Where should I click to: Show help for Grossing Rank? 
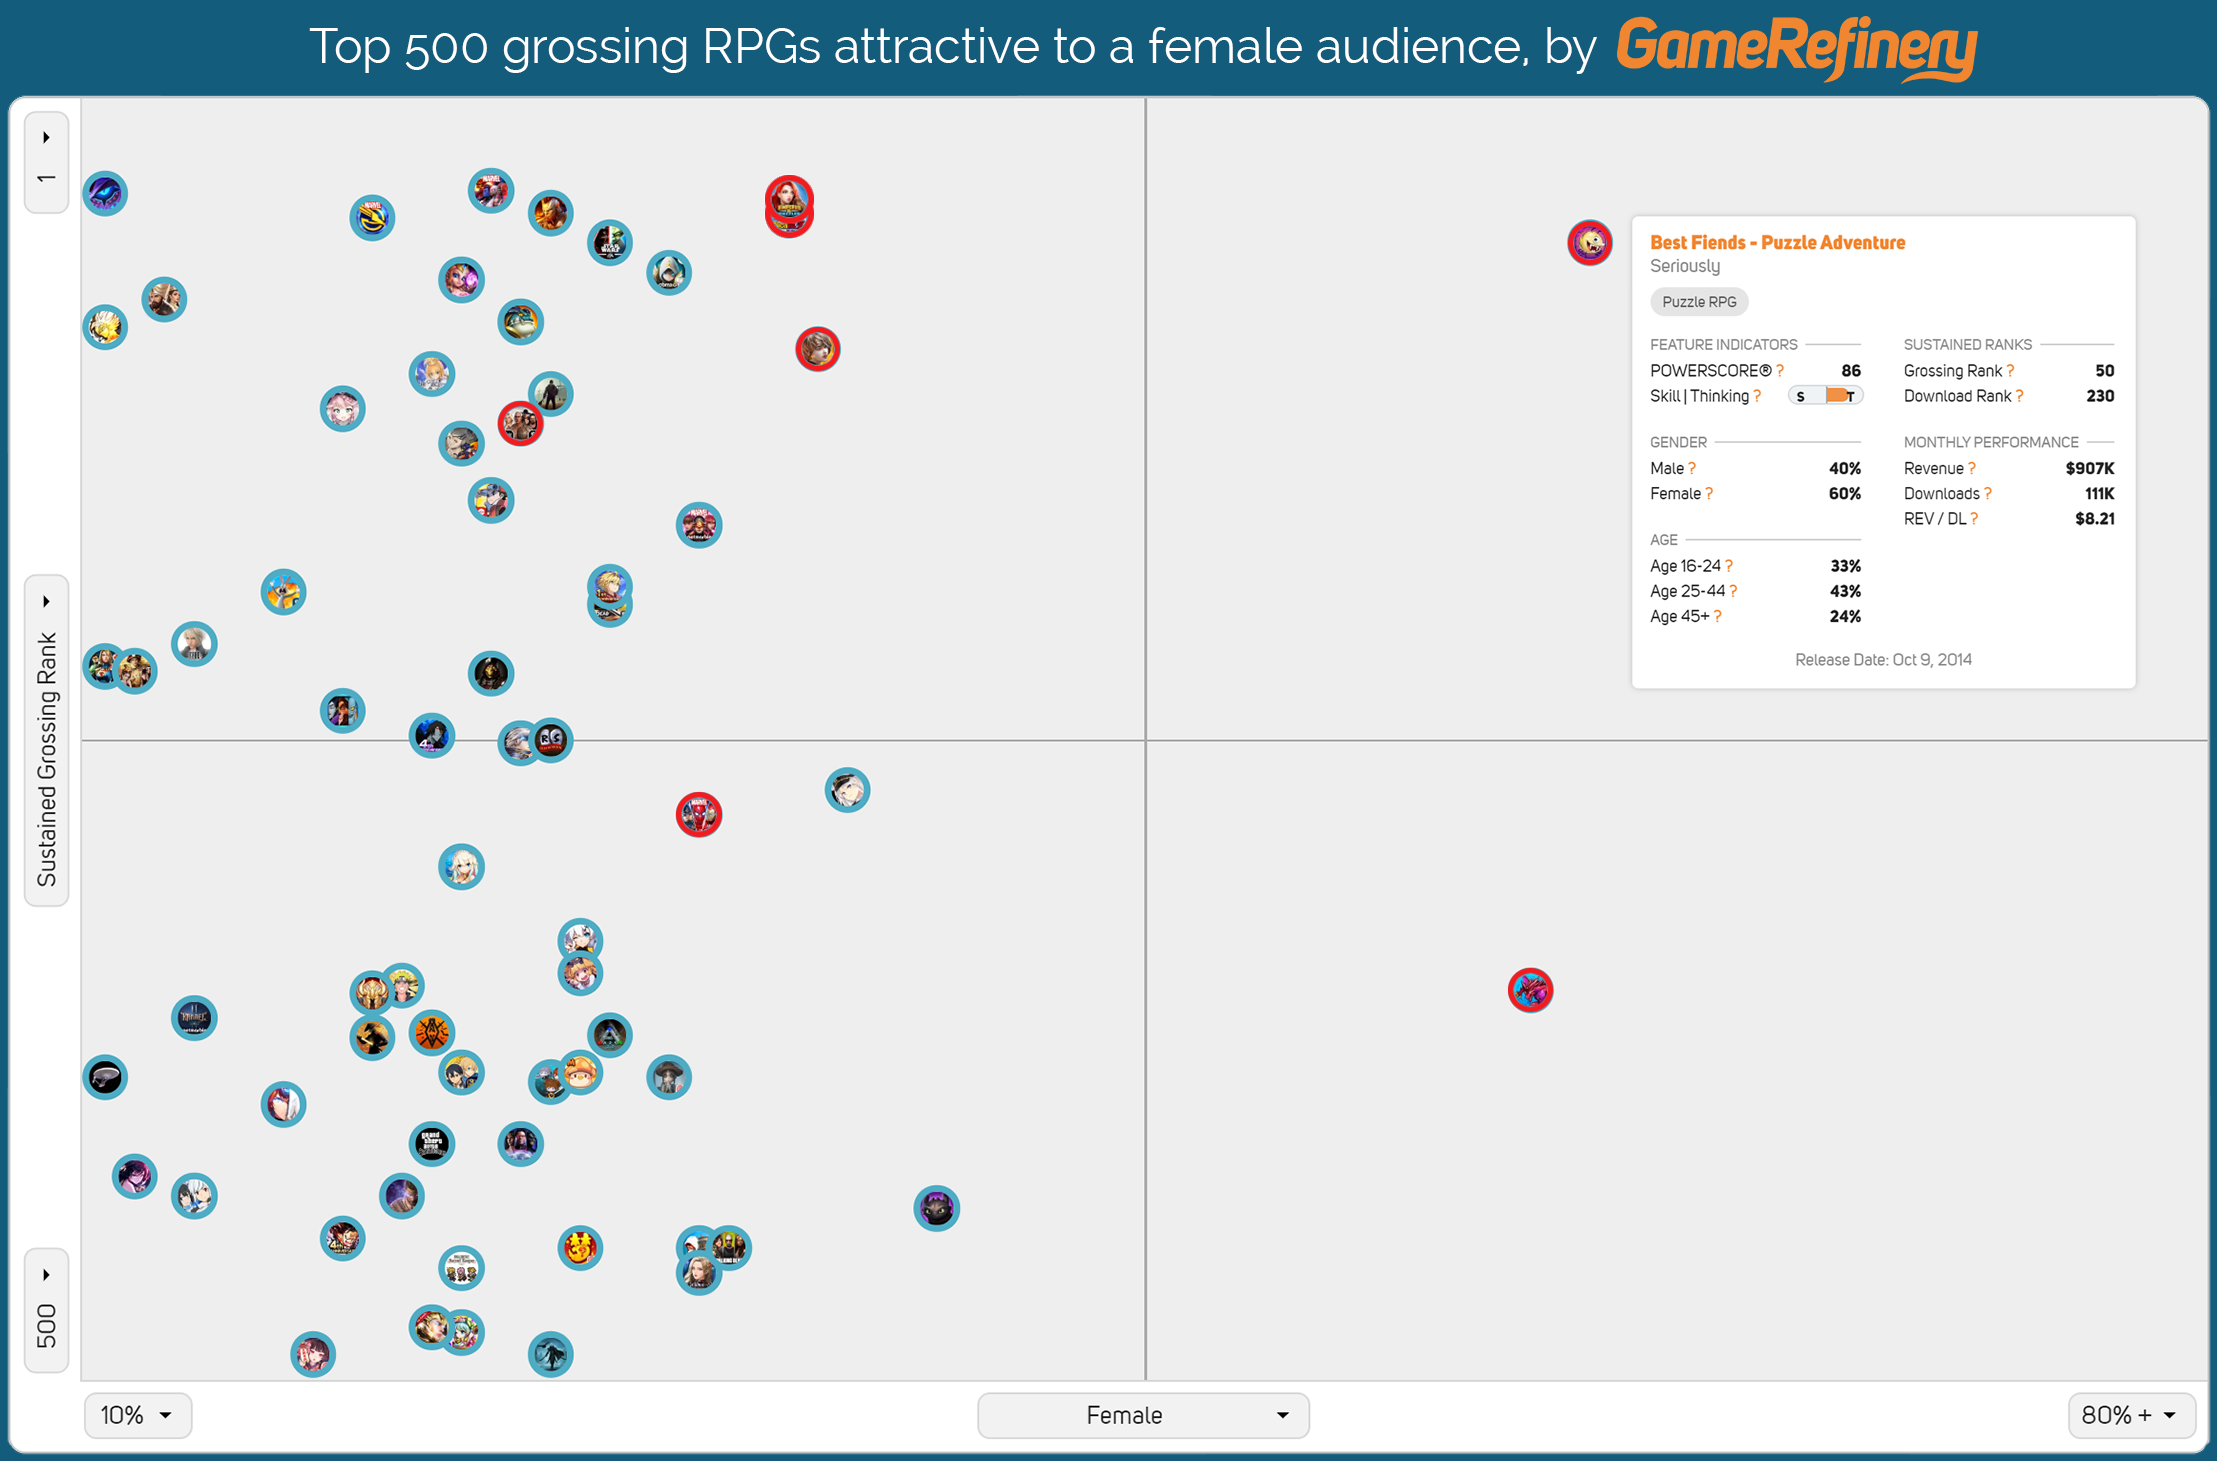click(2010, 371)
